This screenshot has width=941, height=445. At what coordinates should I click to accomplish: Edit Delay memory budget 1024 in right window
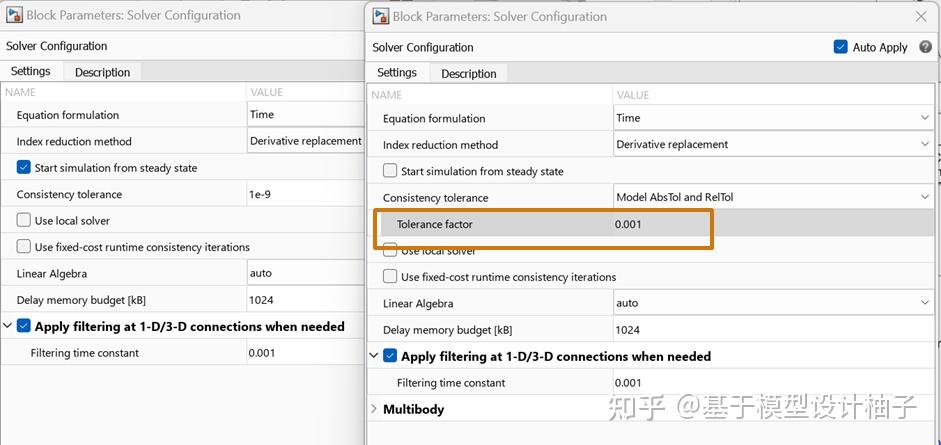coord(774,330)
